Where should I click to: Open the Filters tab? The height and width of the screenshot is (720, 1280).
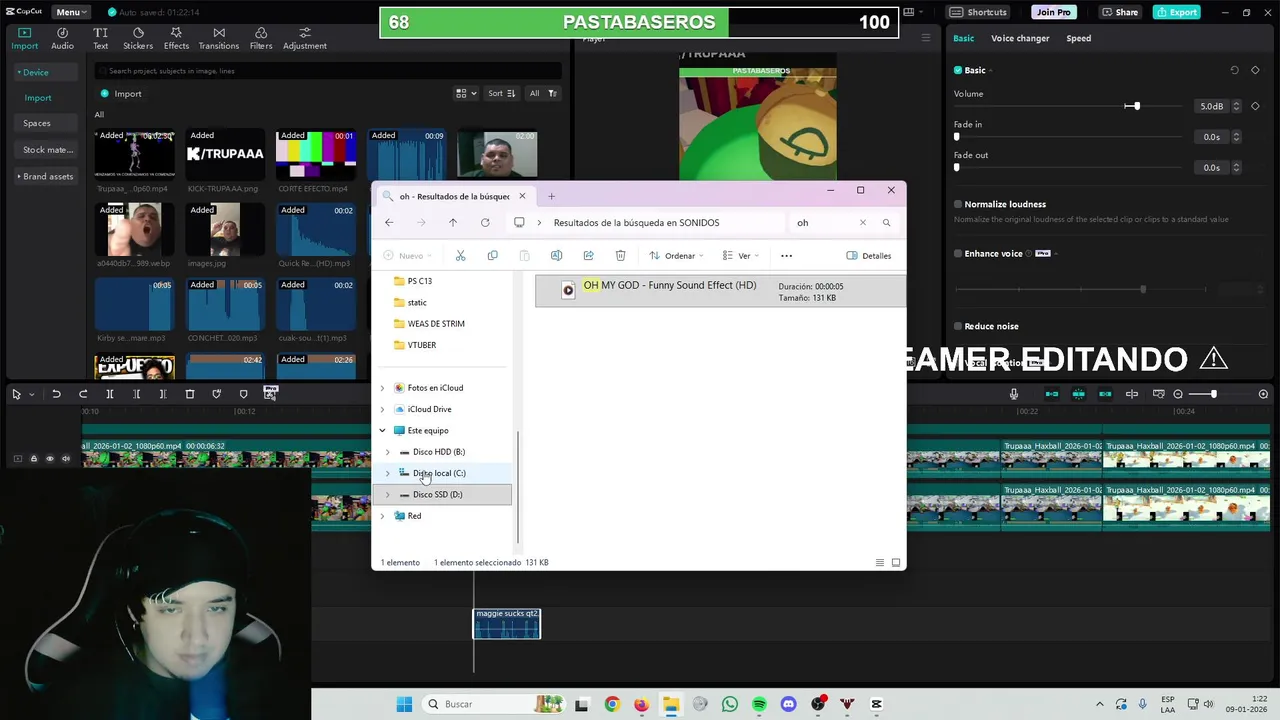tap(261, 38)
